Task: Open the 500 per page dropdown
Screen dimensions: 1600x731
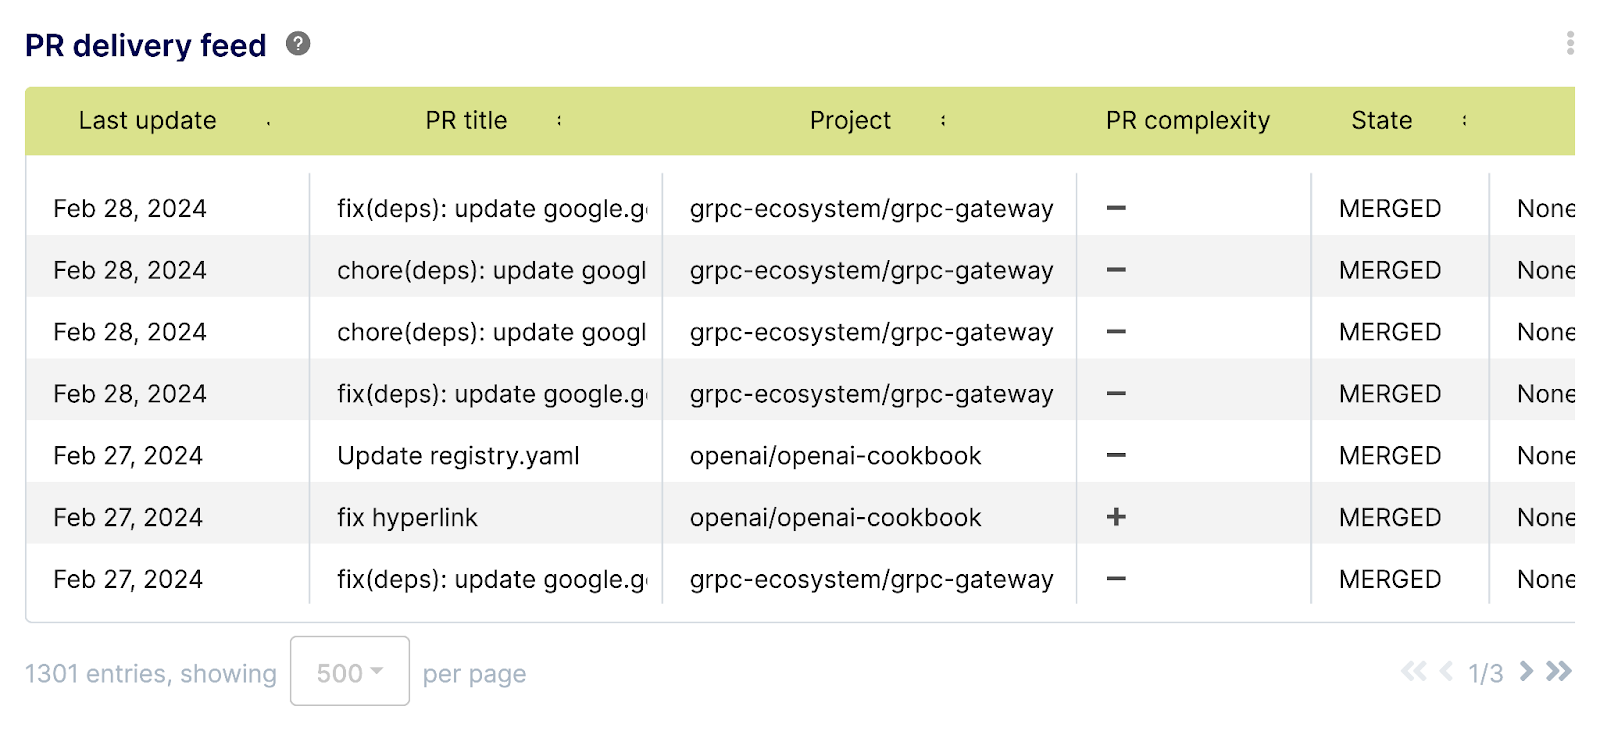Action: point(349,672)
